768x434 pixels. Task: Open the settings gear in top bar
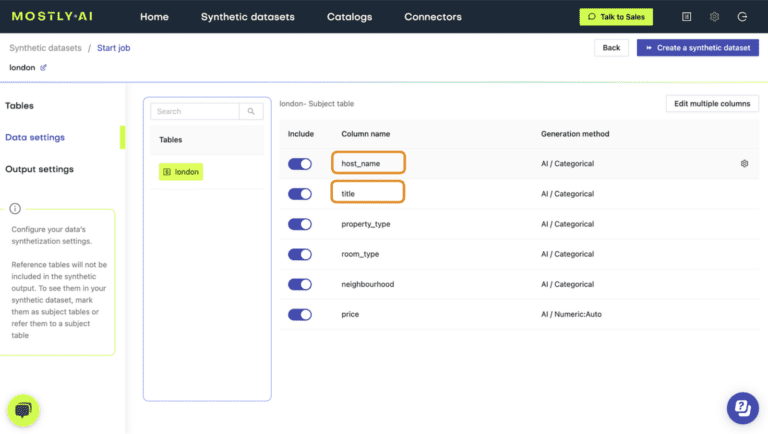(x=714, y=17)
